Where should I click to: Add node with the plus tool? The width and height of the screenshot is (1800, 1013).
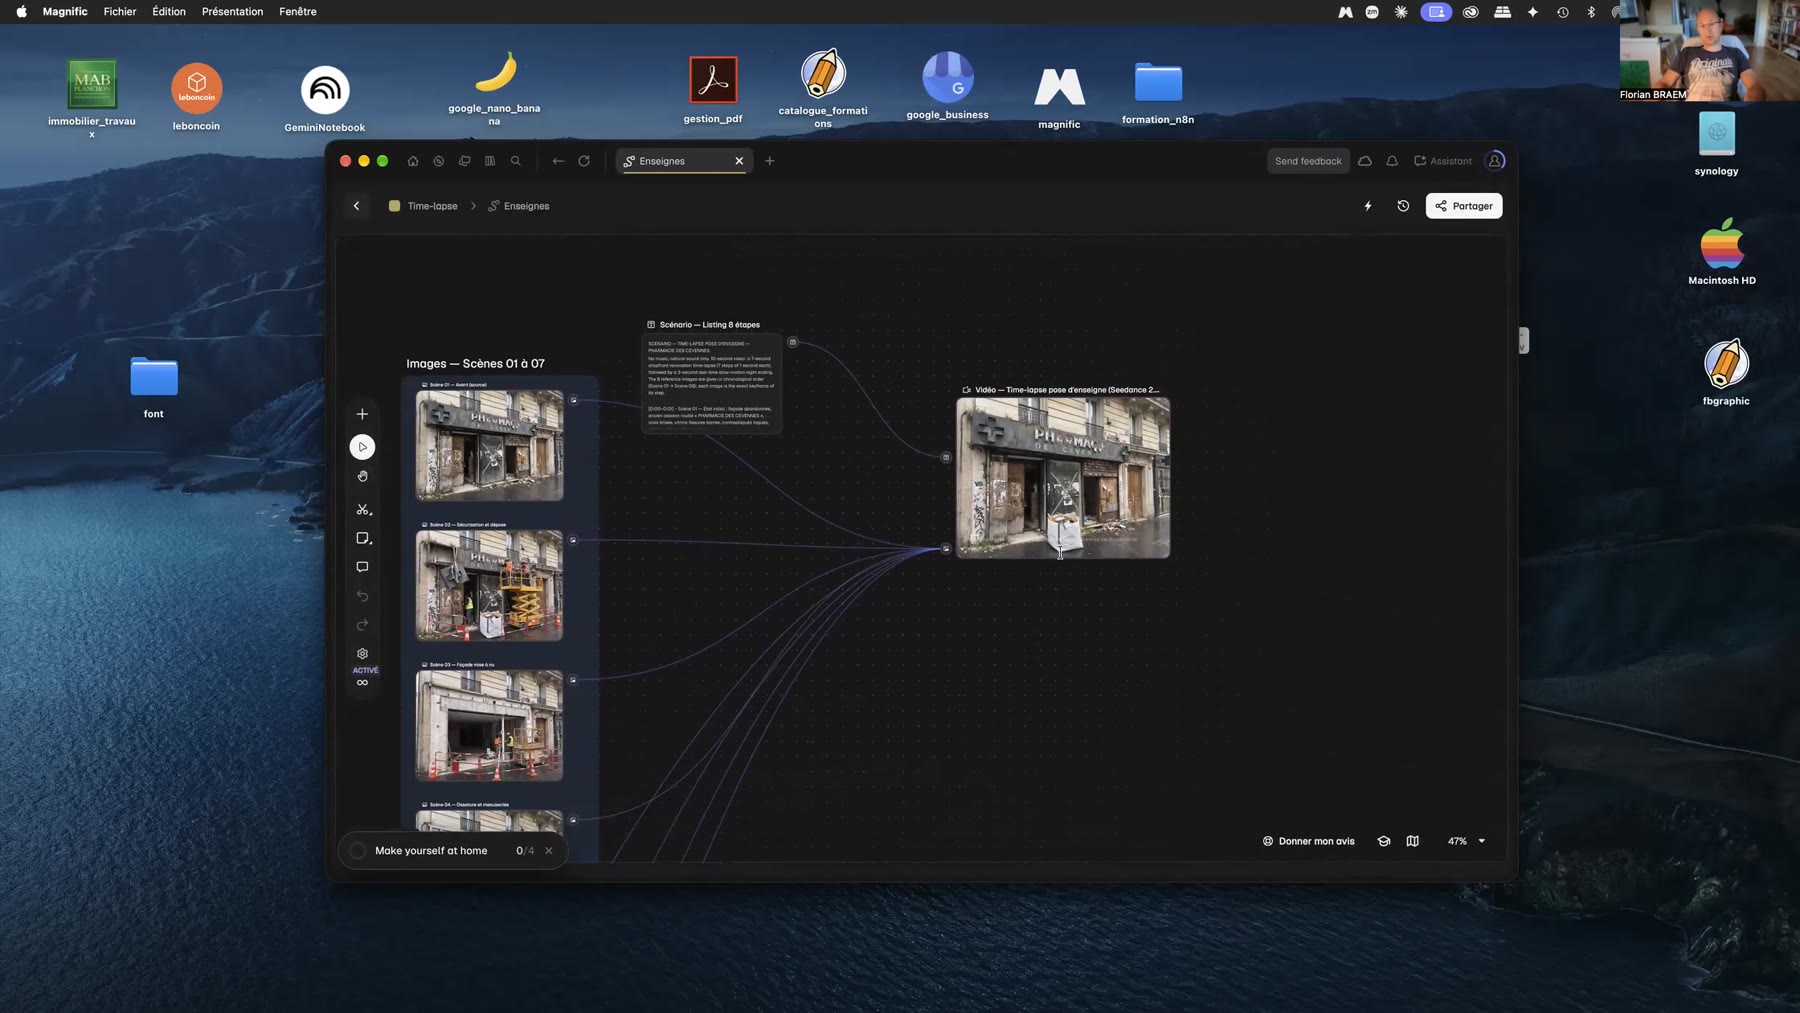coord(362,414)
